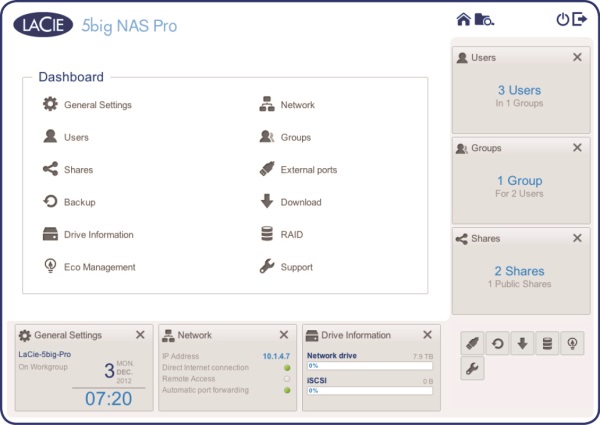Click the 2 Shares link in widget
Image resolution: width=600 pixels, height=425 pixels.
pos(519,271)
